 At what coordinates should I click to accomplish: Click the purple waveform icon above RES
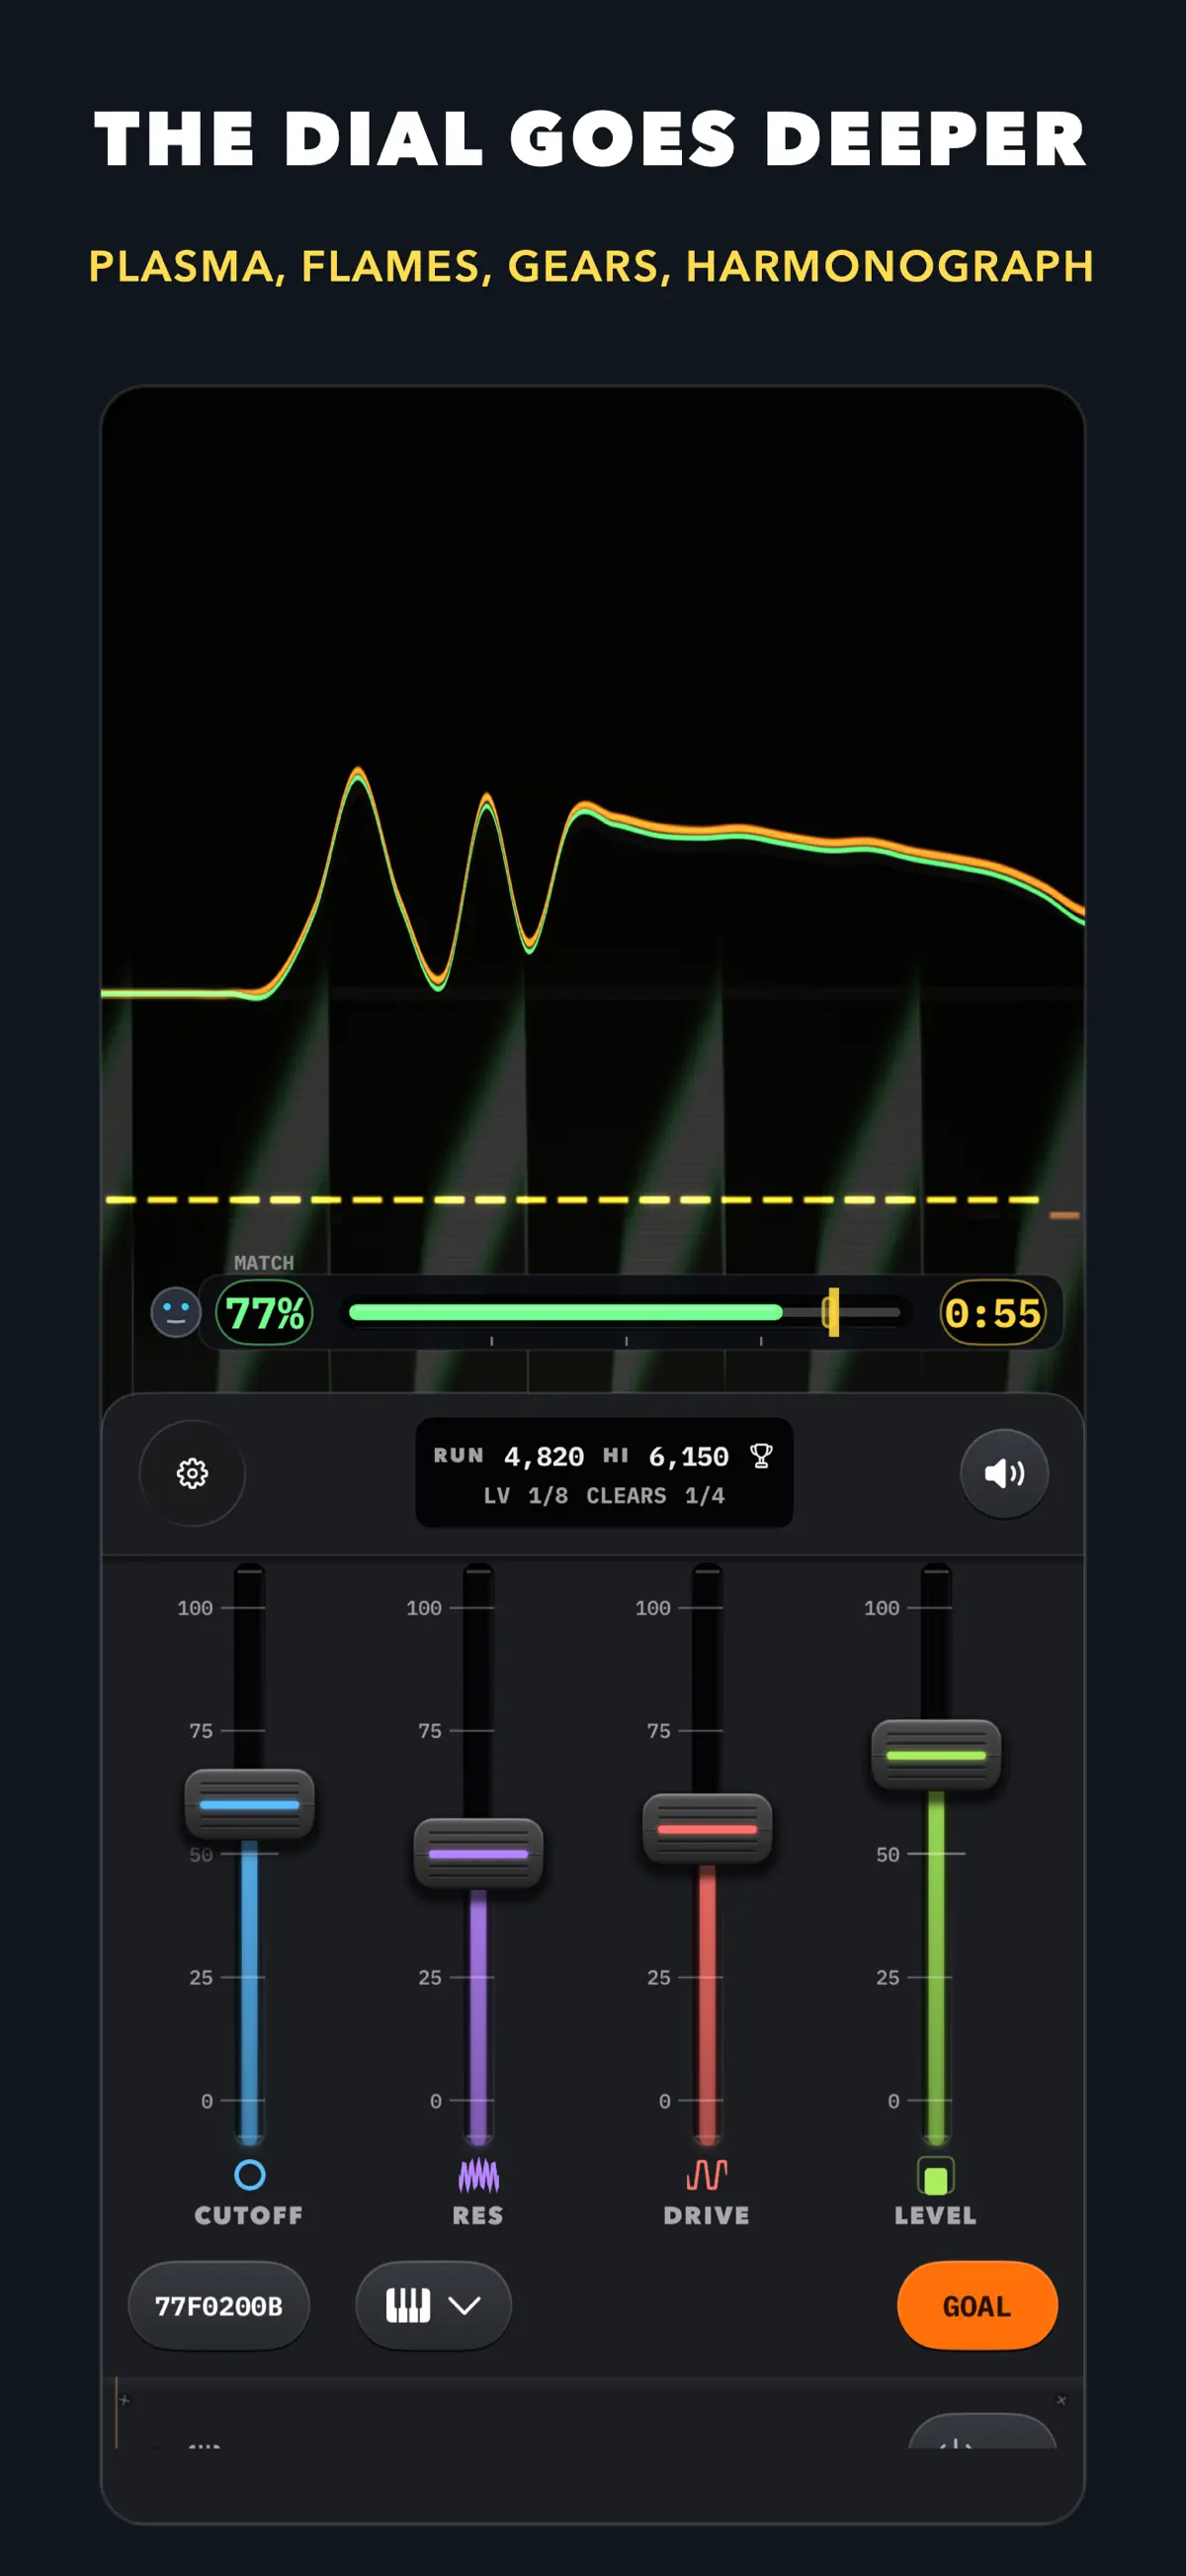(x=478, y=2175)
